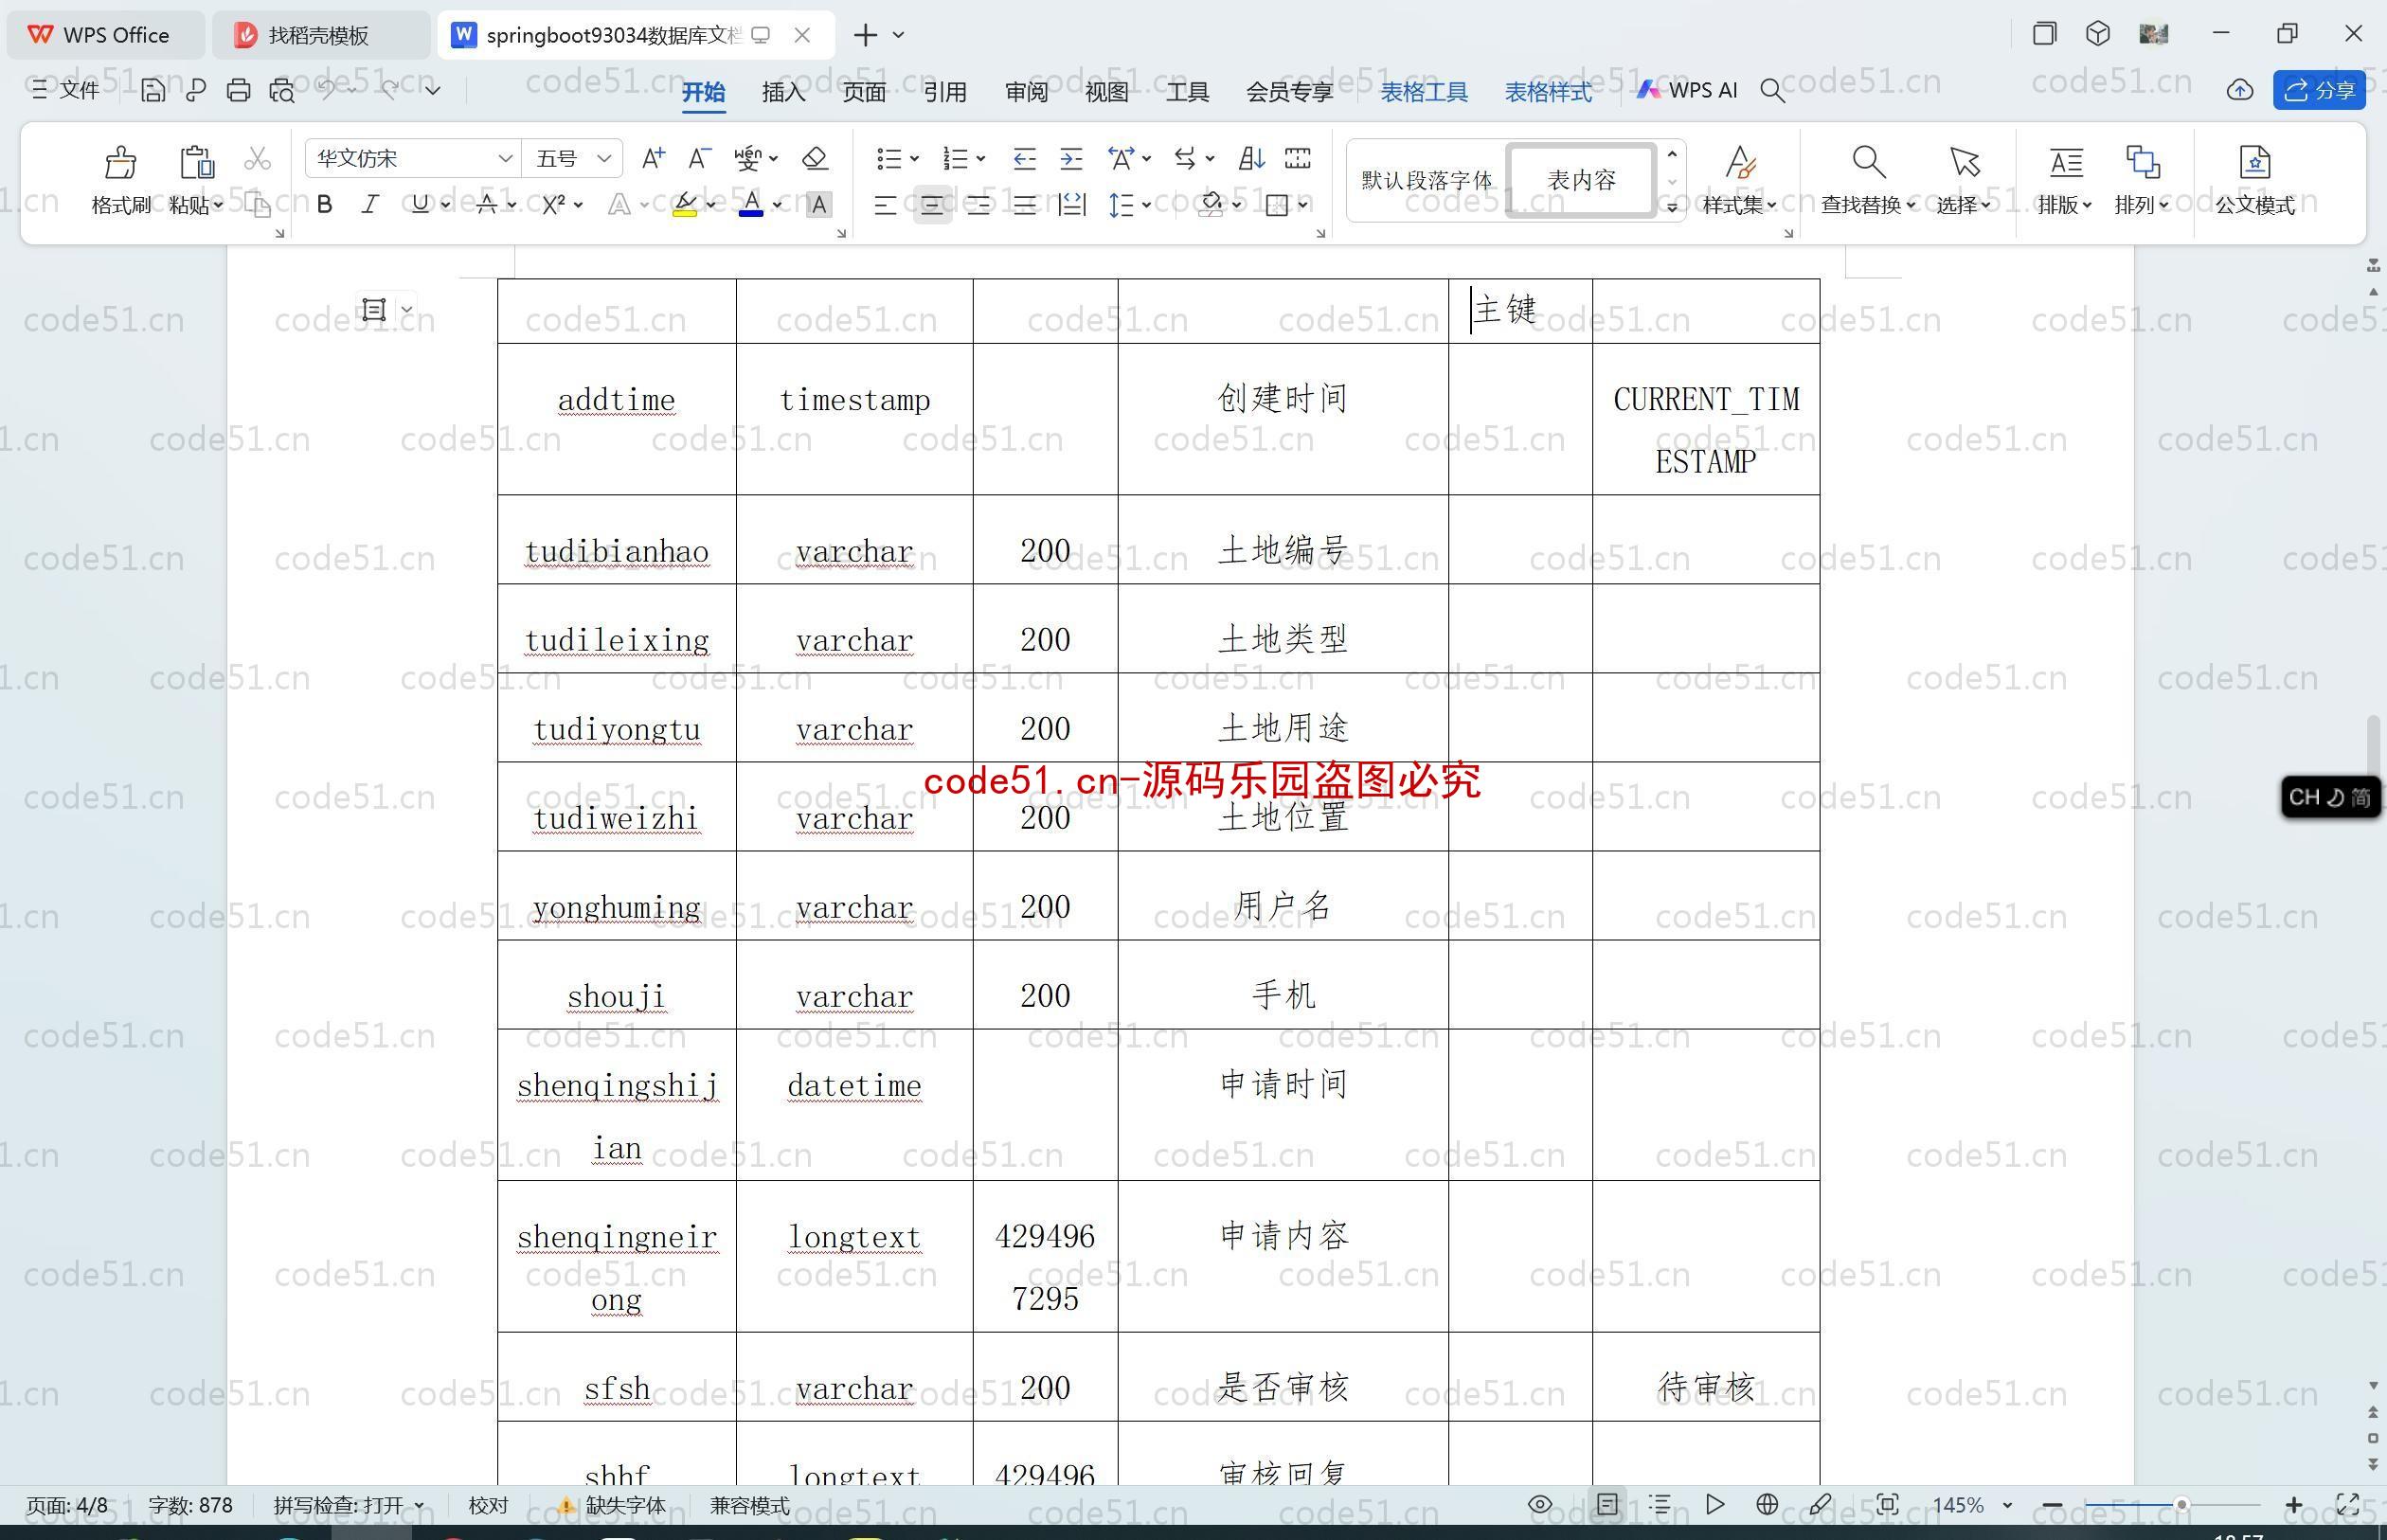This screenshot has height=1540, width=2387.
Task: Open Find and Replace magnifier
Action: coord(1868,162)
